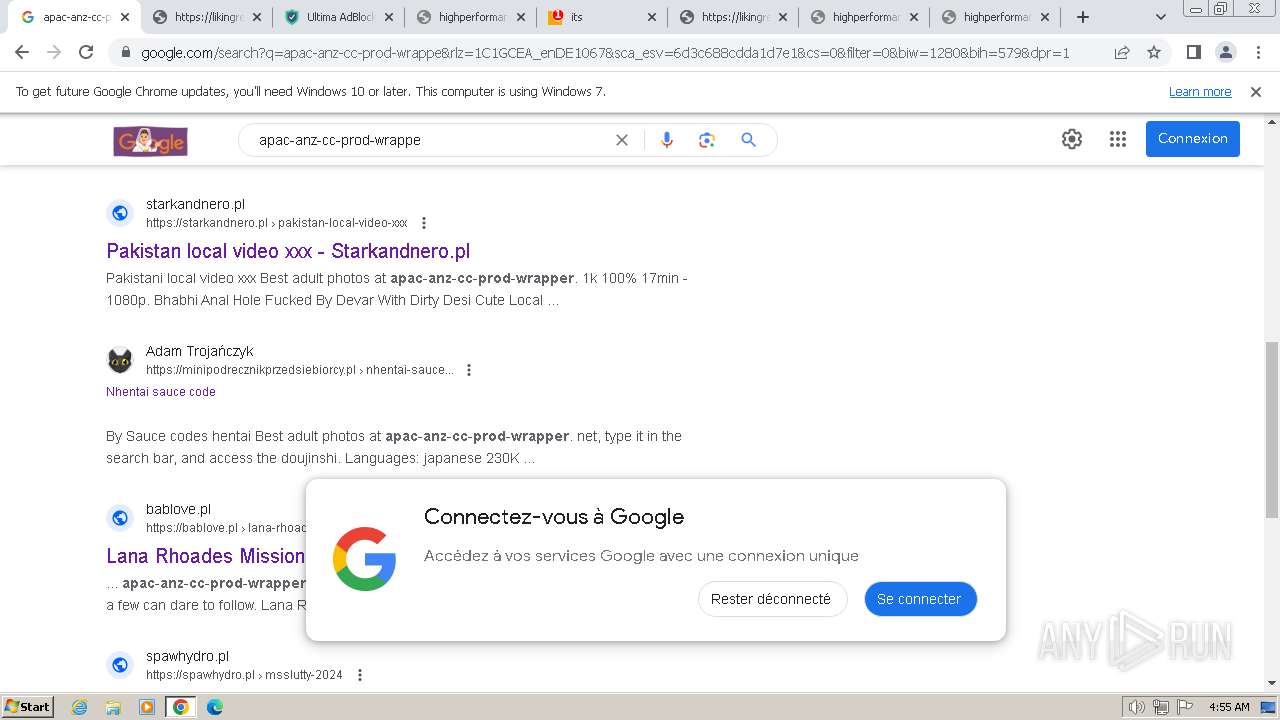Click the 4:55 AM clock
Image resolution: width=1280 pixels, height=720 pixels.
tap(1229, 707)
